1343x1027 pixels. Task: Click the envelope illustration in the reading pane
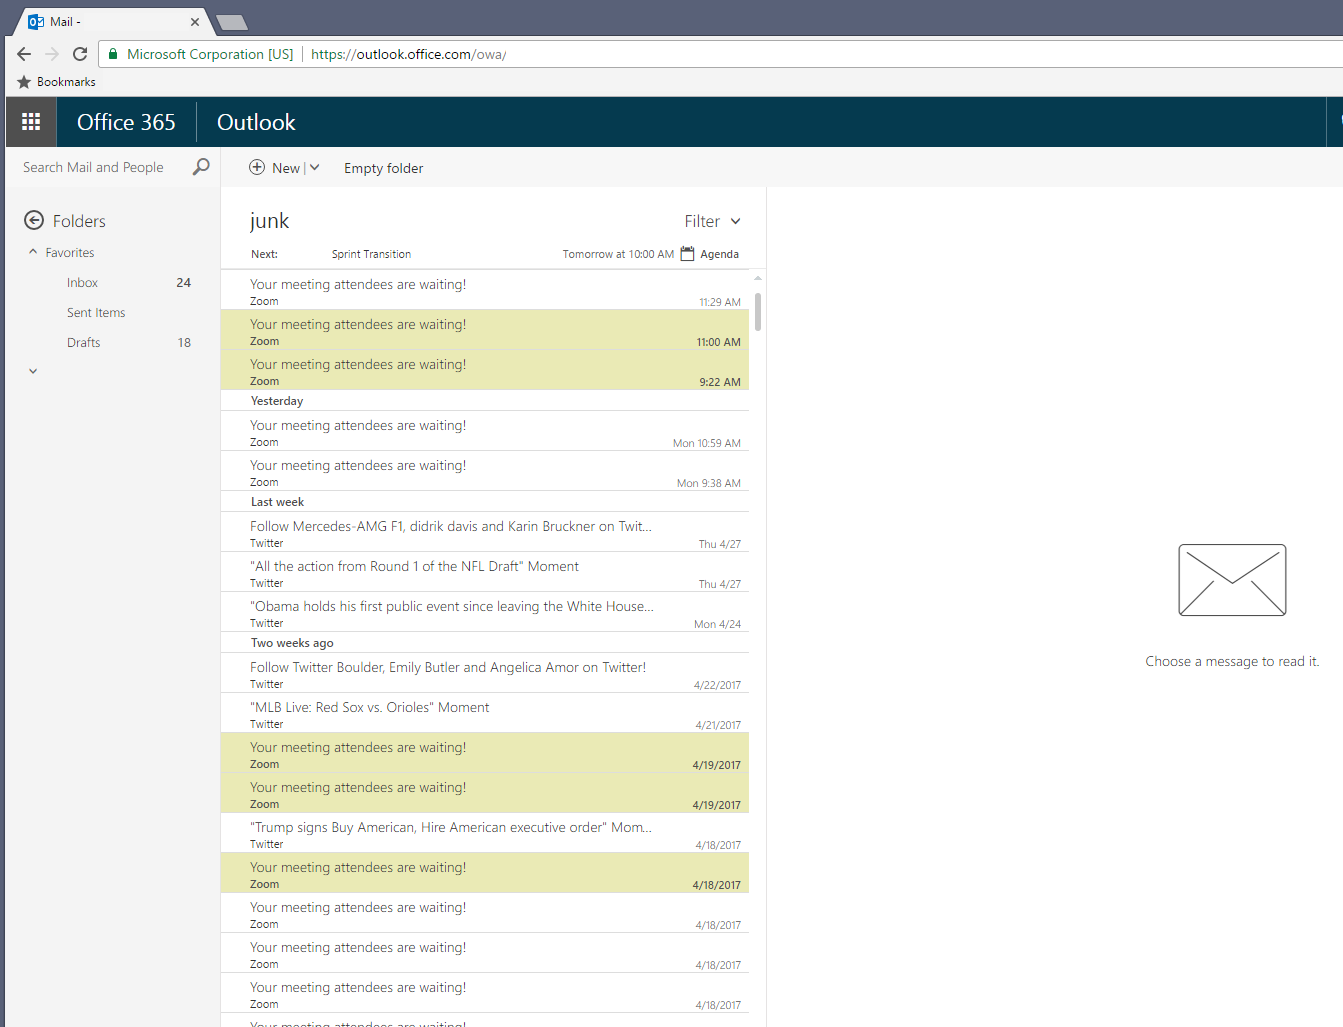coord(1232,580)
